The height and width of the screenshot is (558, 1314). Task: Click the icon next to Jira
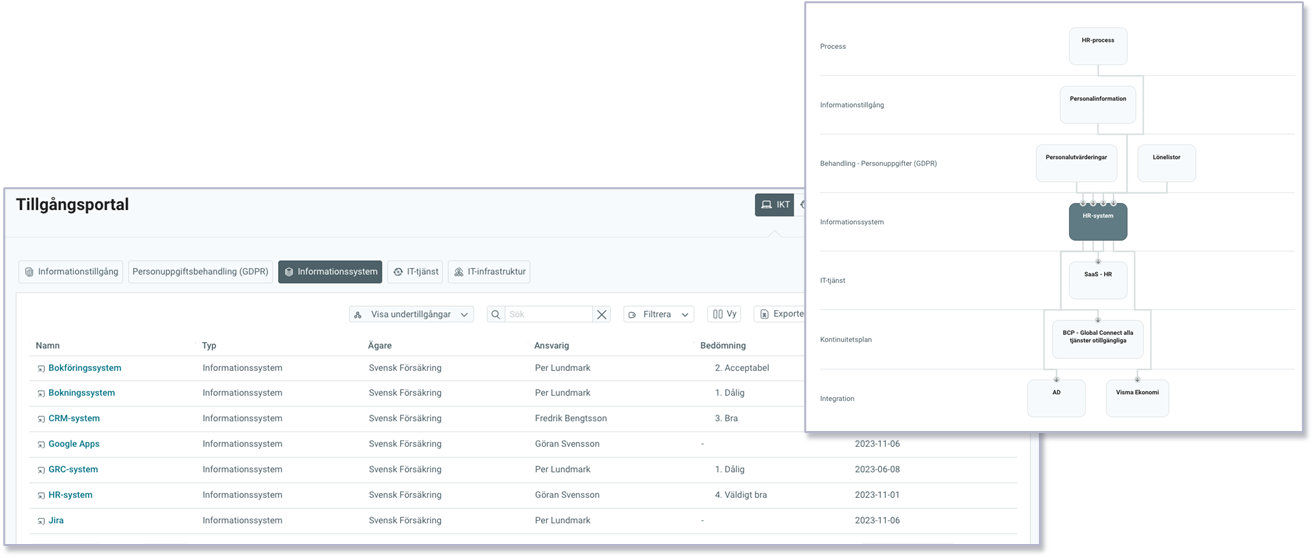(x=41, y=521)
